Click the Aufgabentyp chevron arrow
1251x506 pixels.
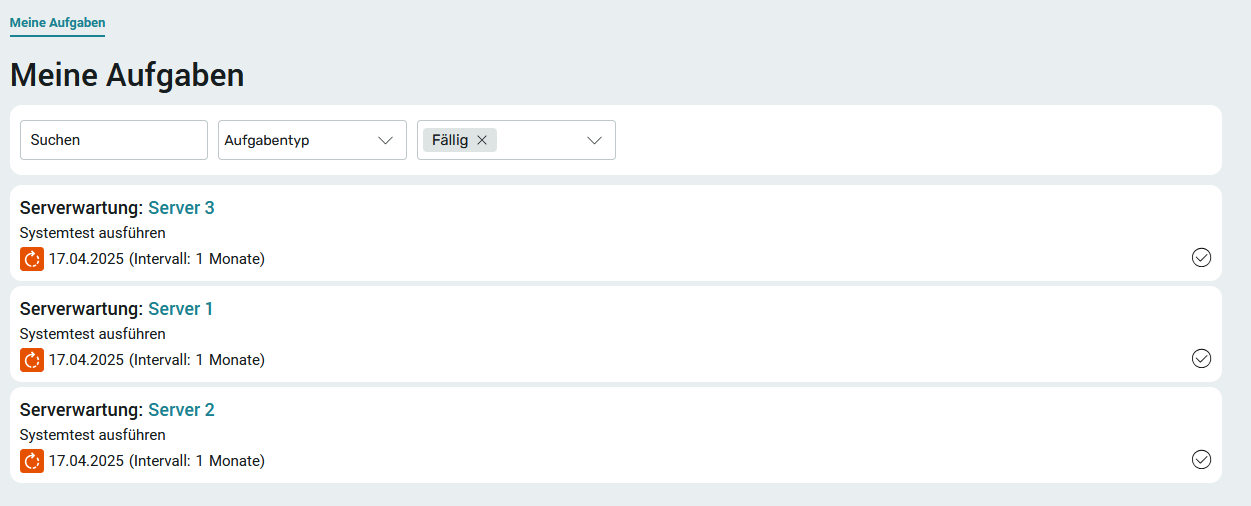pyautogui.click(x=386, y=141)
